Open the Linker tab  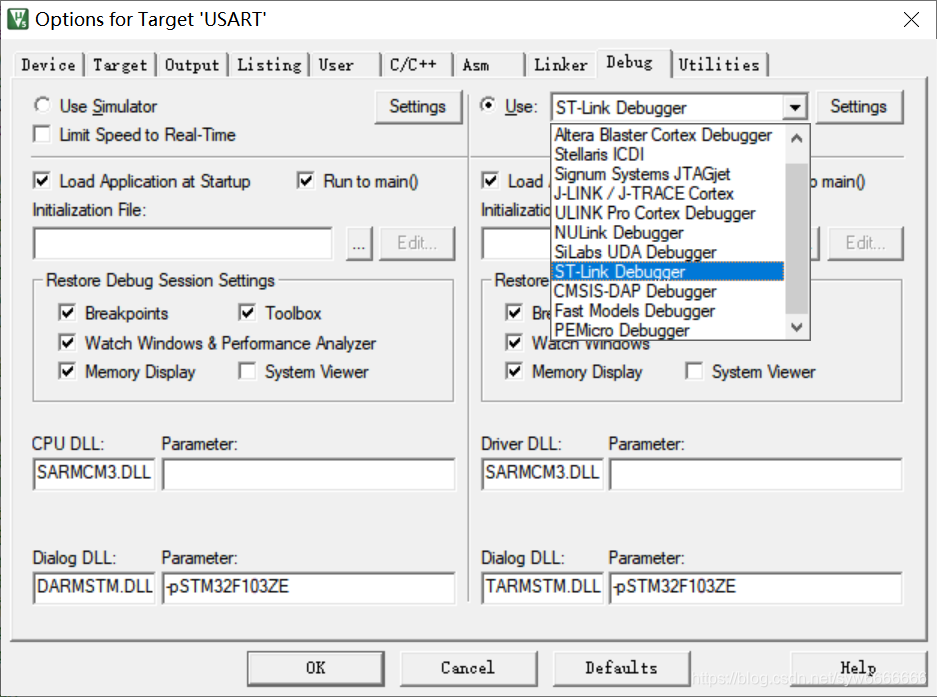click(x=561, y=65)
